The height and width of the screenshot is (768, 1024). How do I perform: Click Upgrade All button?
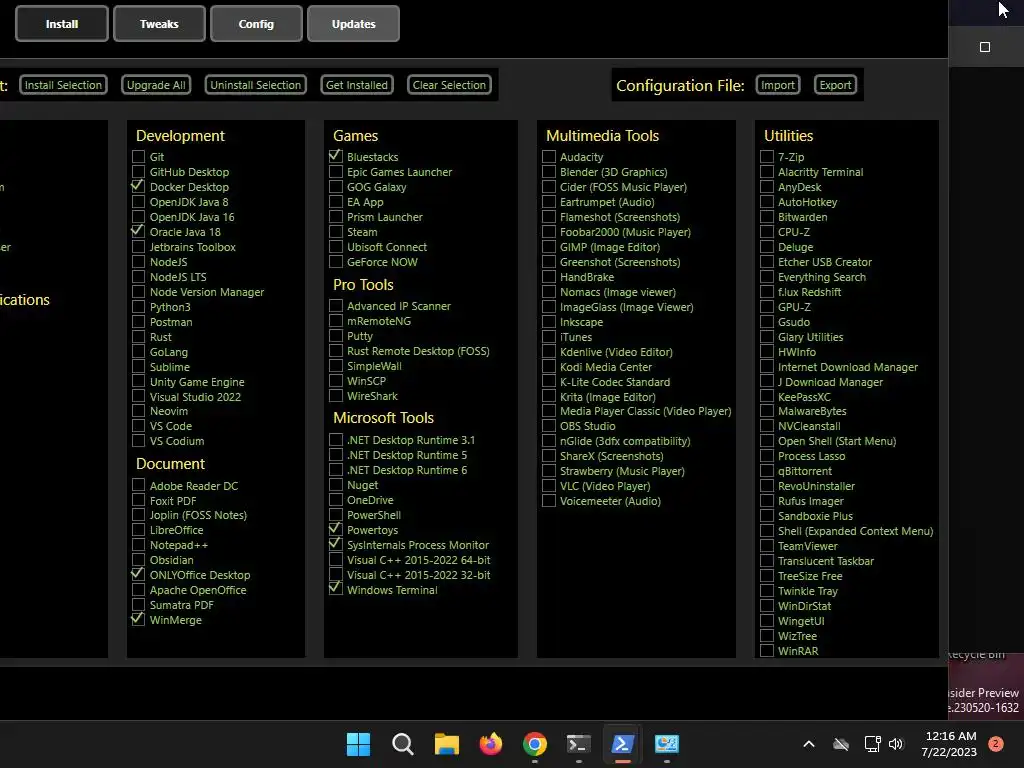click(156, 85)
